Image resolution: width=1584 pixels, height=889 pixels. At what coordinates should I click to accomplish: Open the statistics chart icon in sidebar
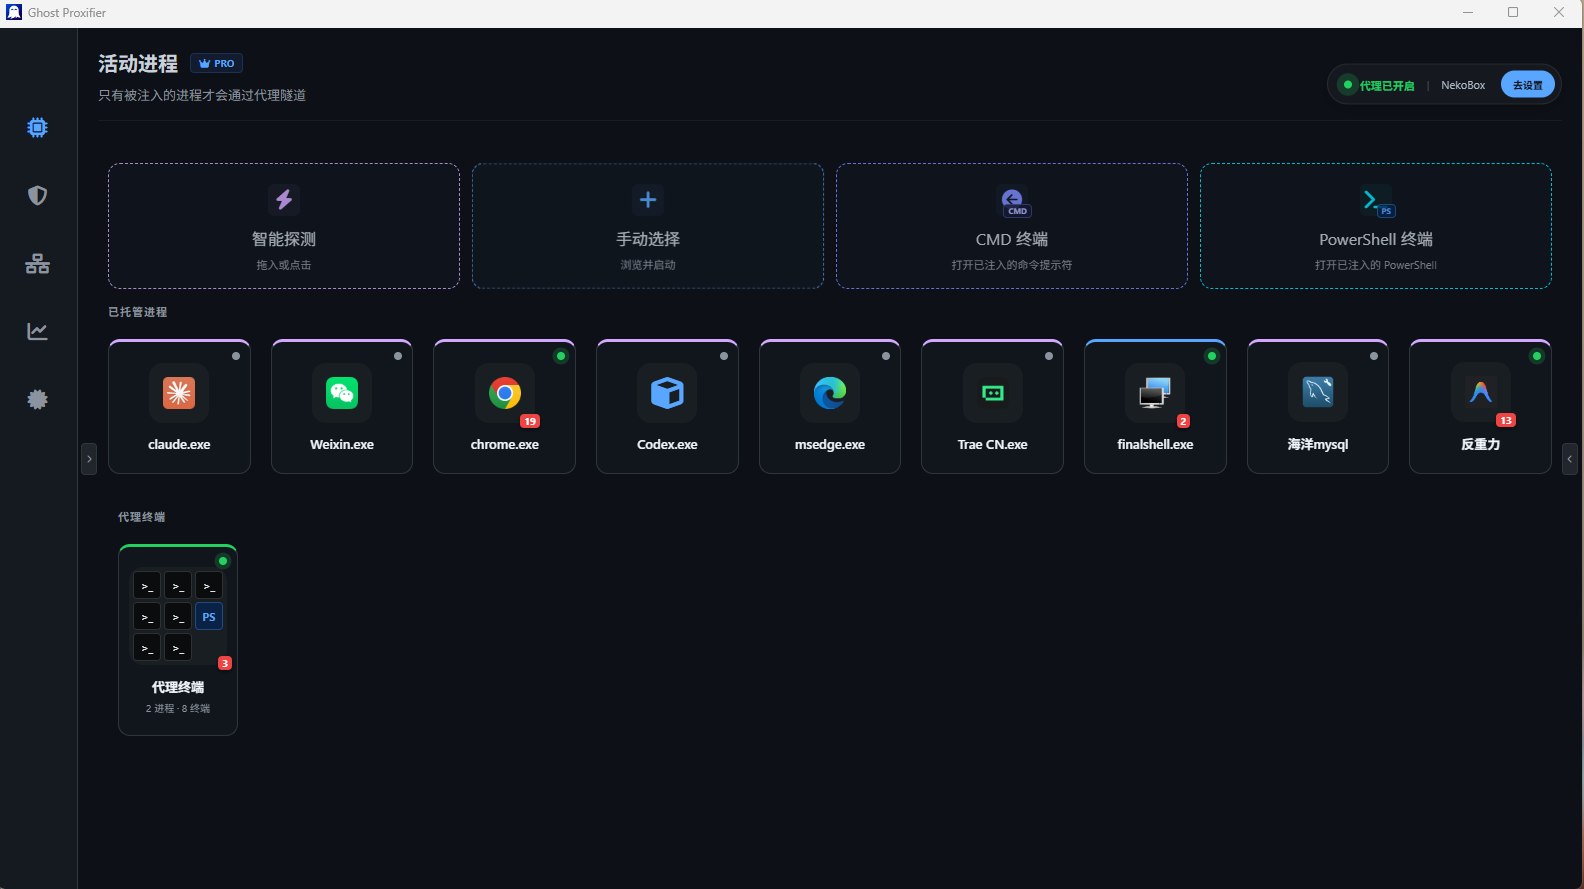pos(37,331)
